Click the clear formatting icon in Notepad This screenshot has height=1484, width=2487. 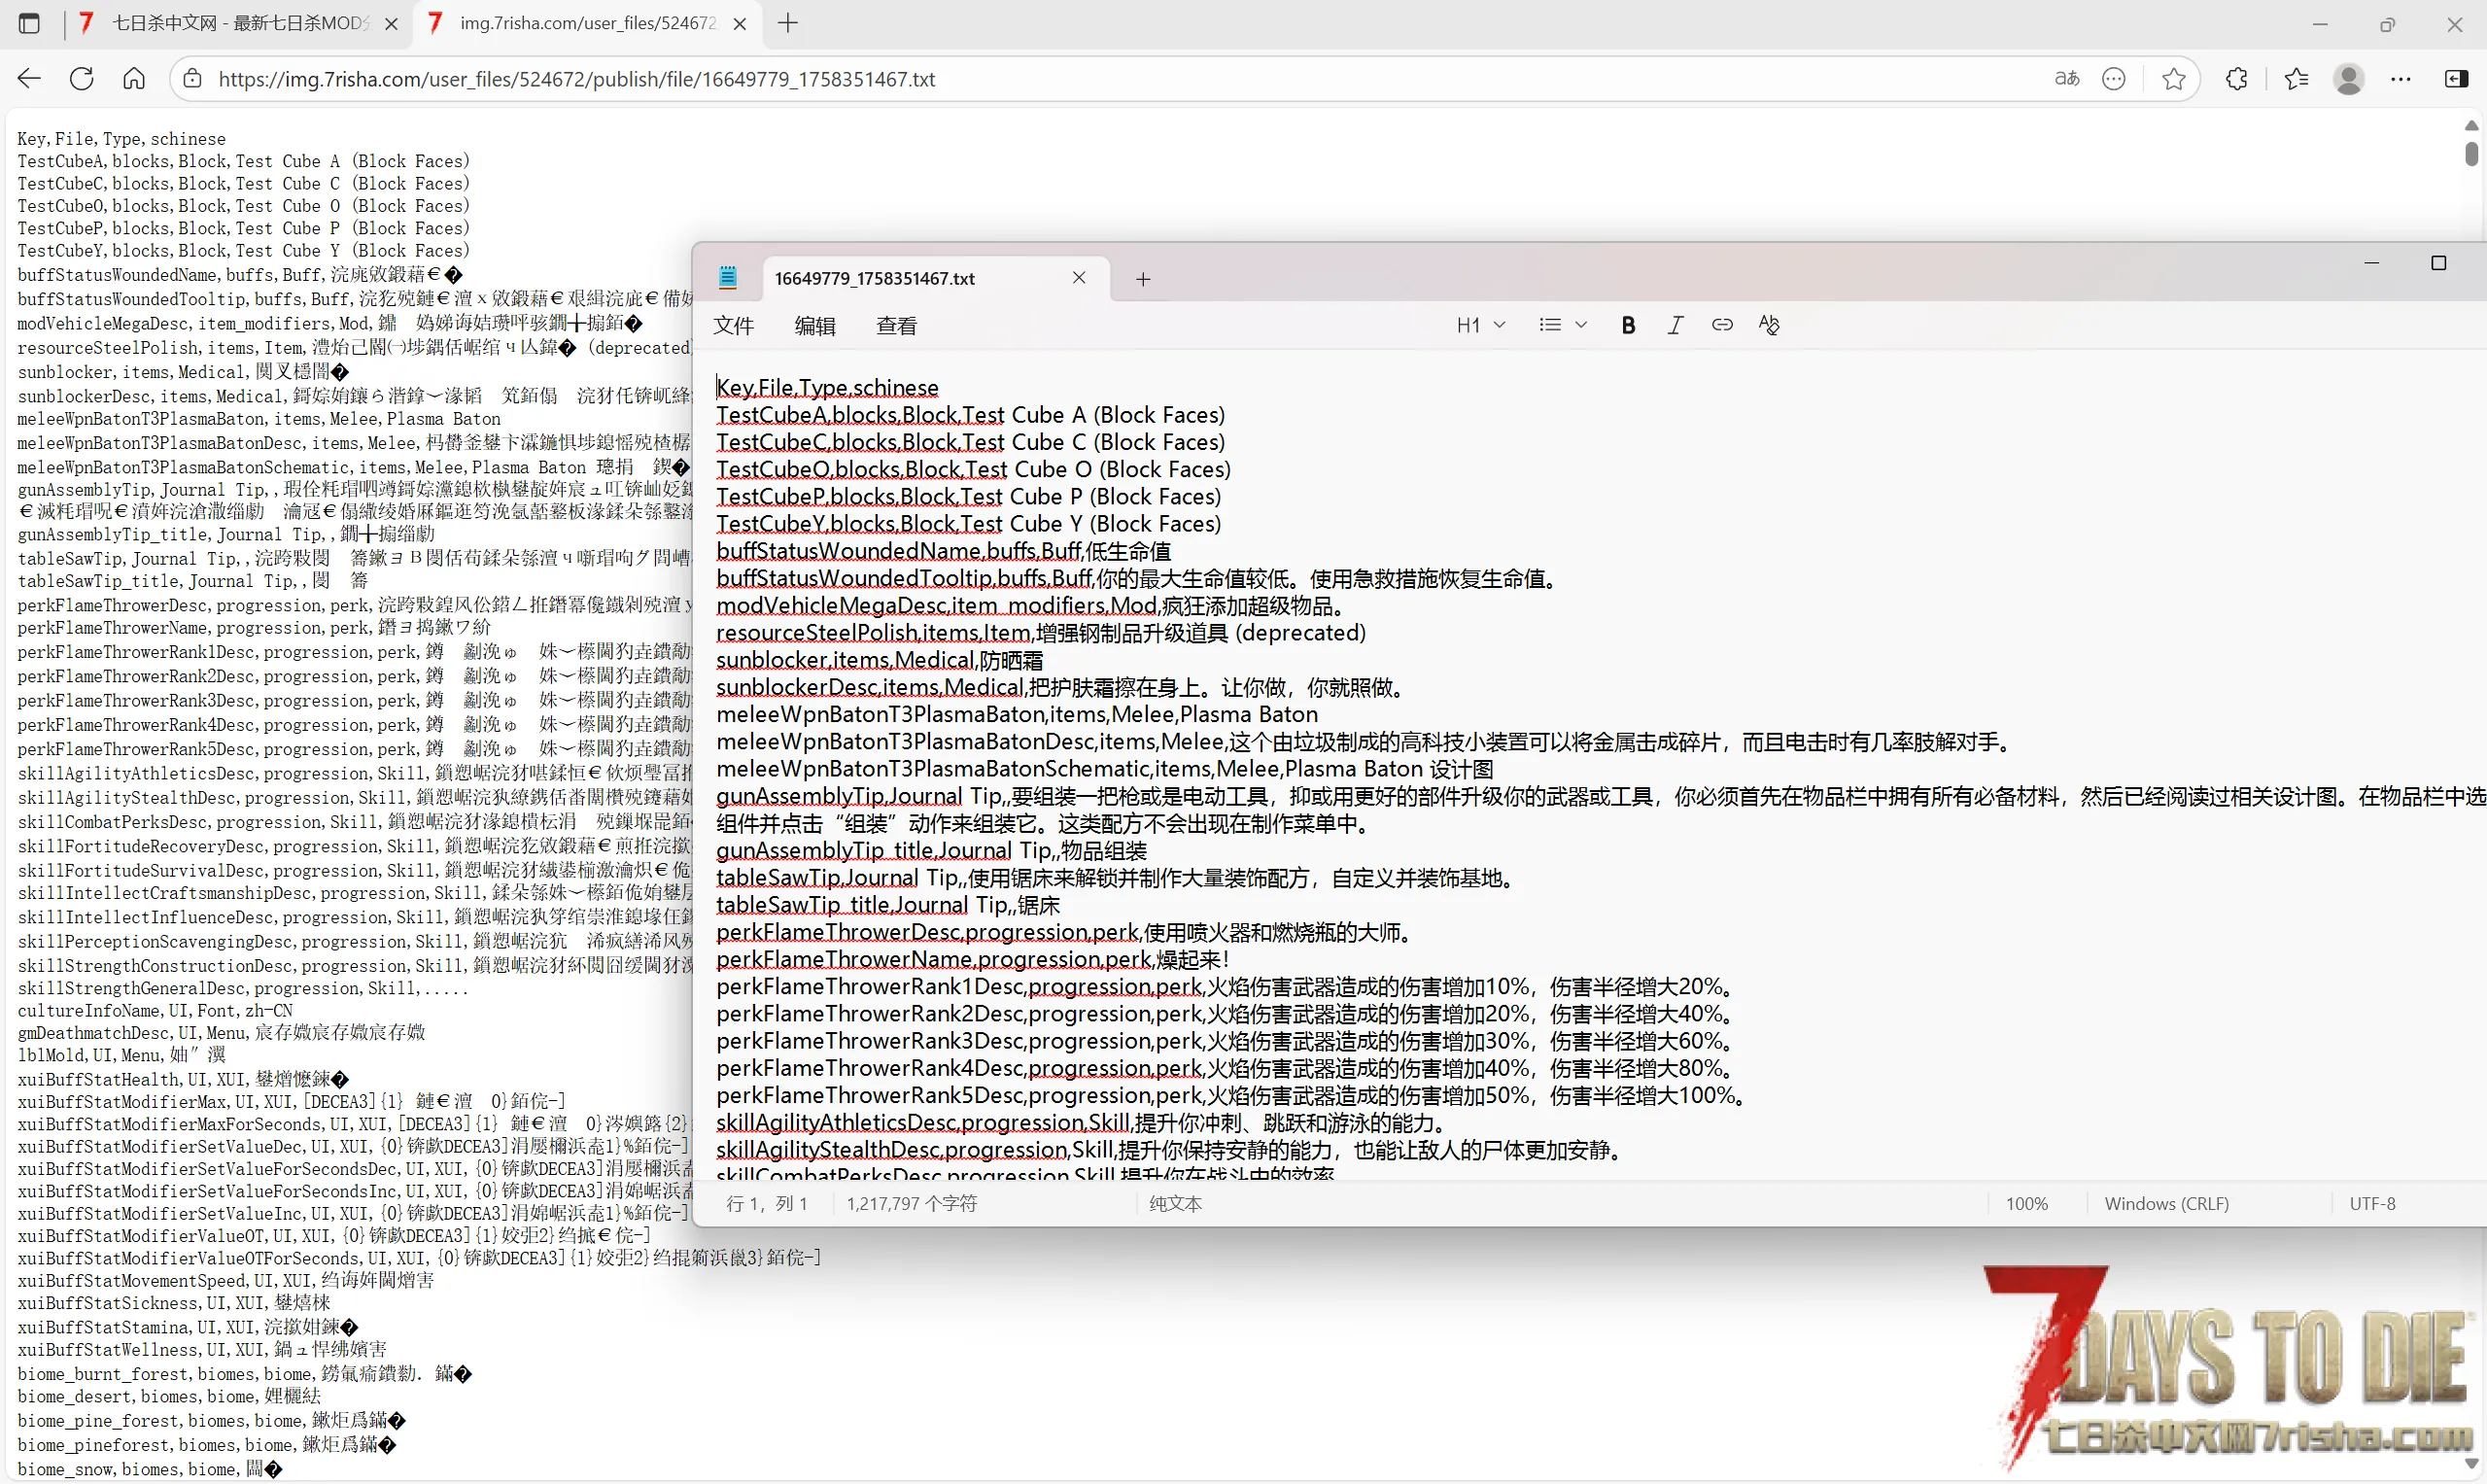coord(1768,325)
